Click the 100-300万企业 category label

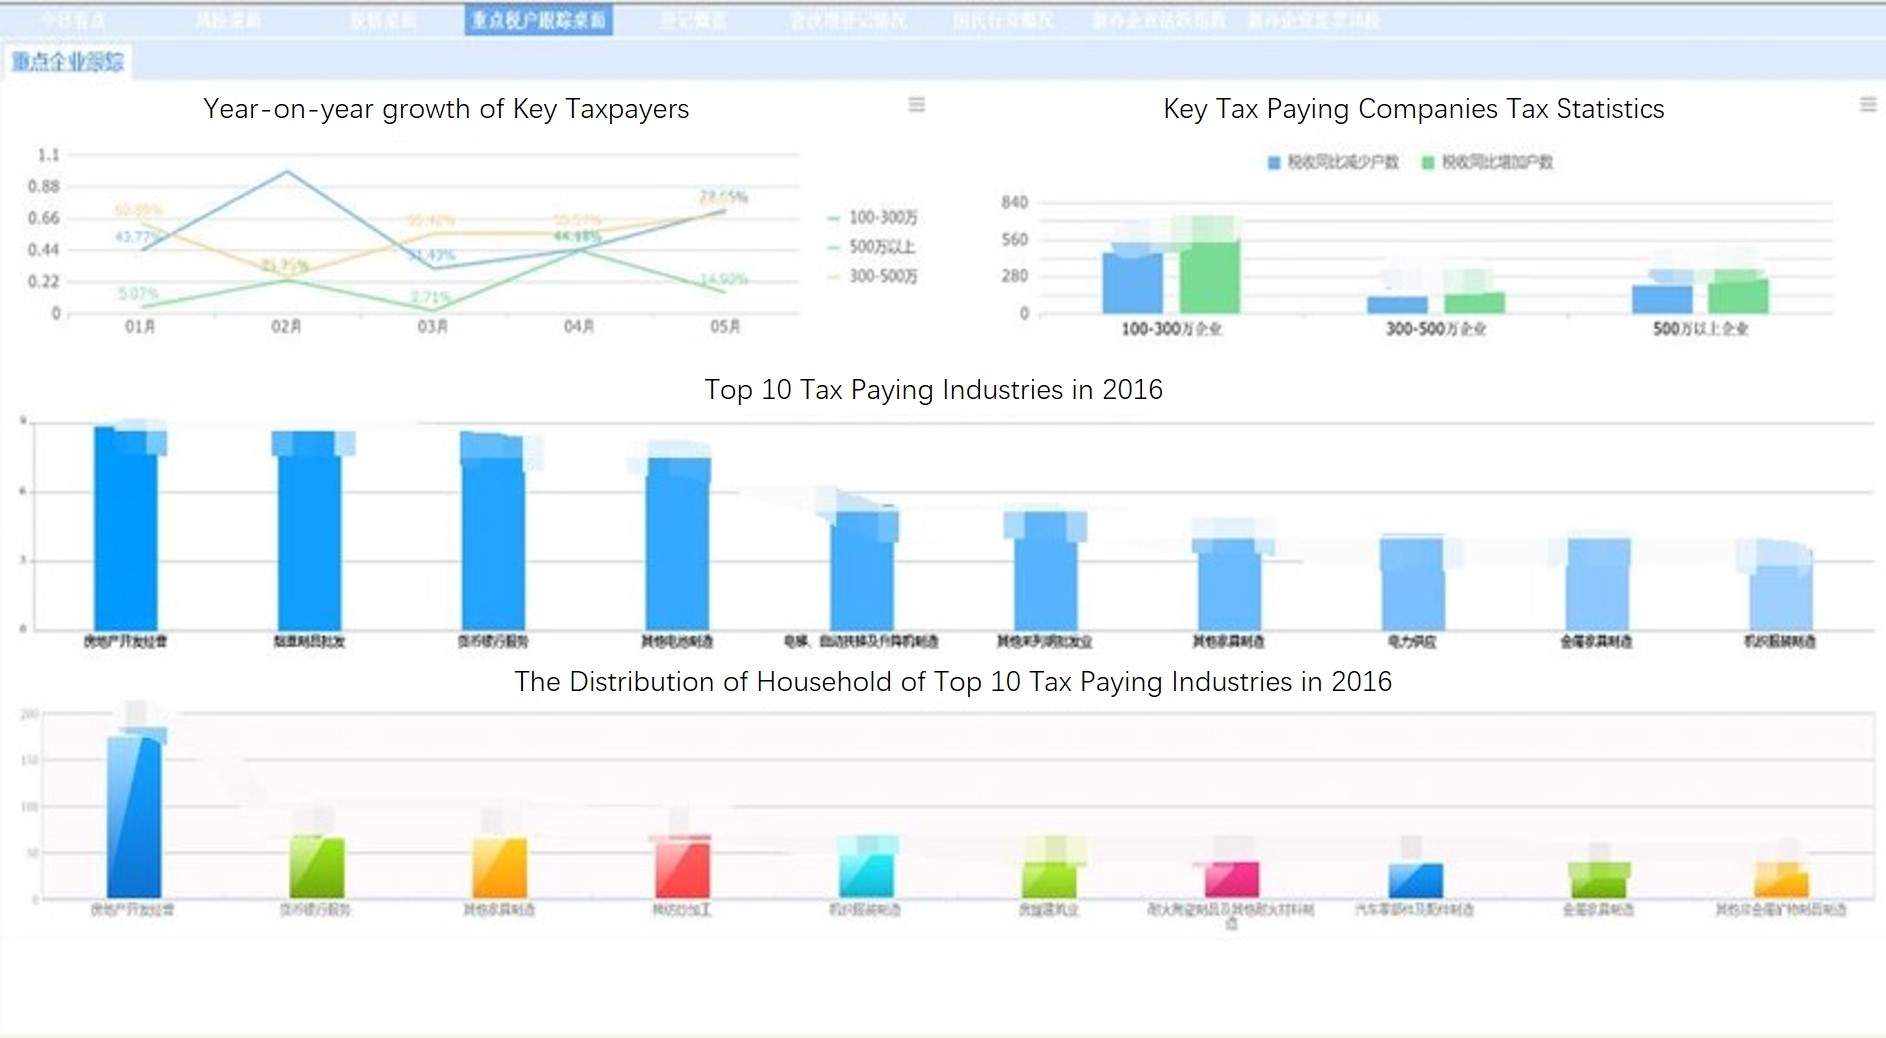[1171, 329]
